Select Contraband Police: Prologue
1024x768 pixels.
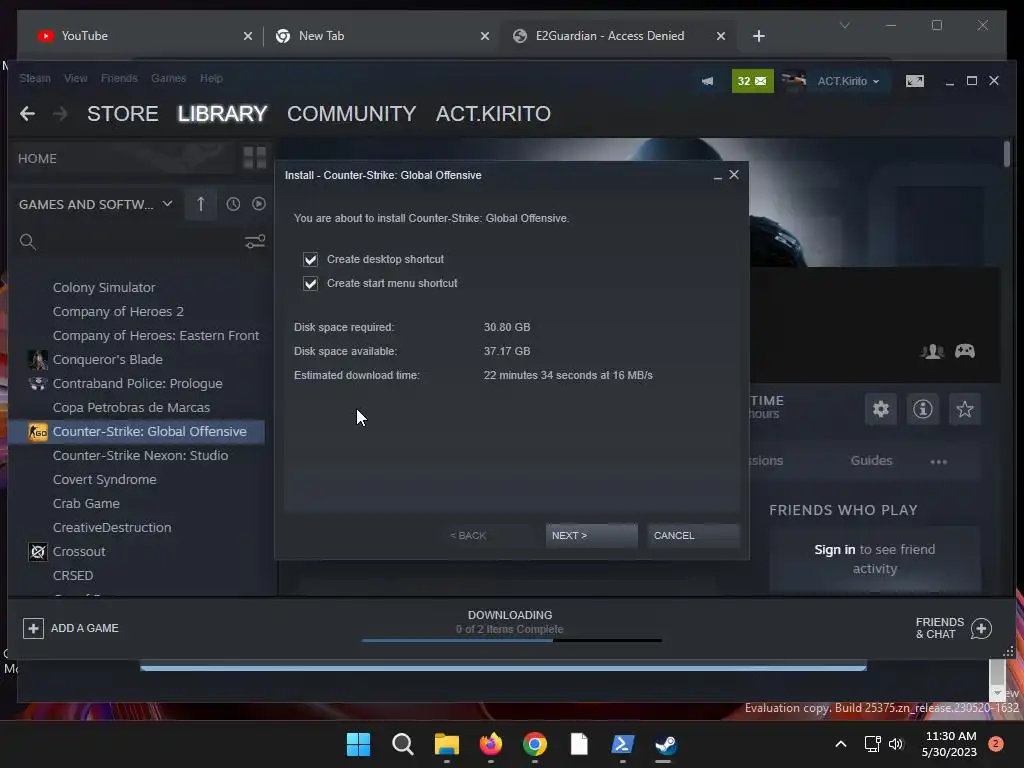(137, 384)
